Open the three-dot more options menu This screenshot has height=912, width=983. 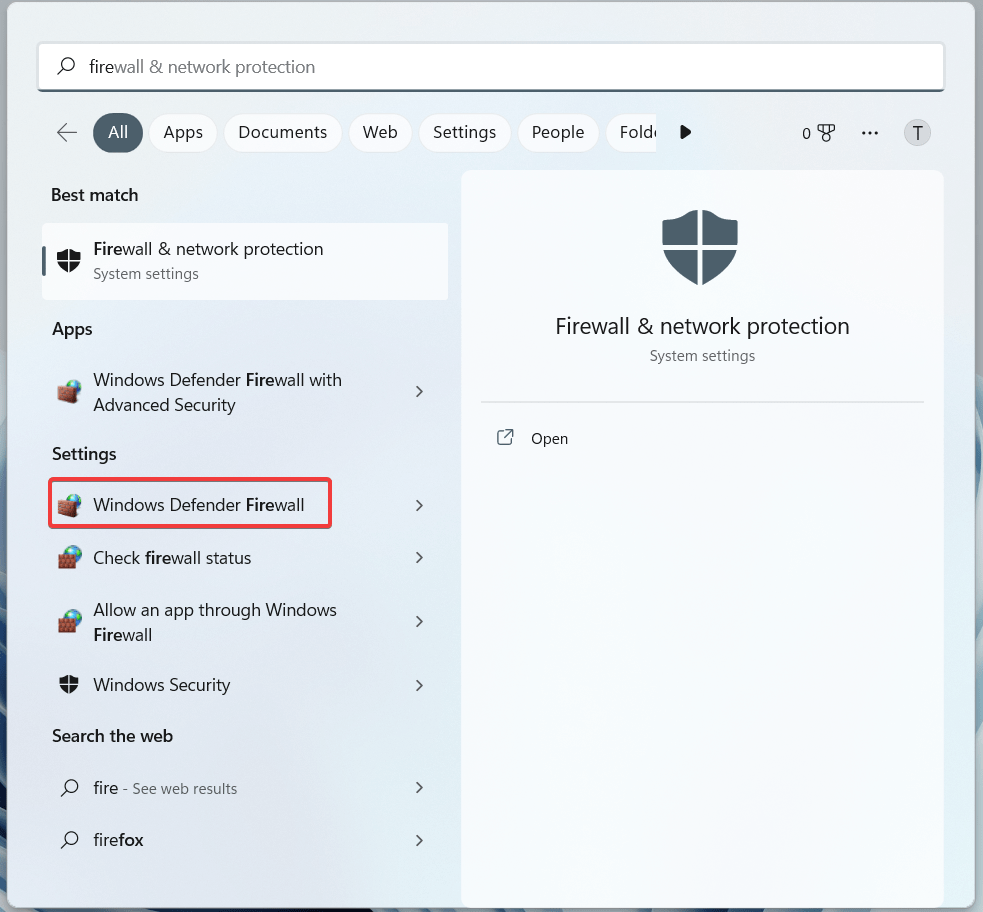pos(870,133)
